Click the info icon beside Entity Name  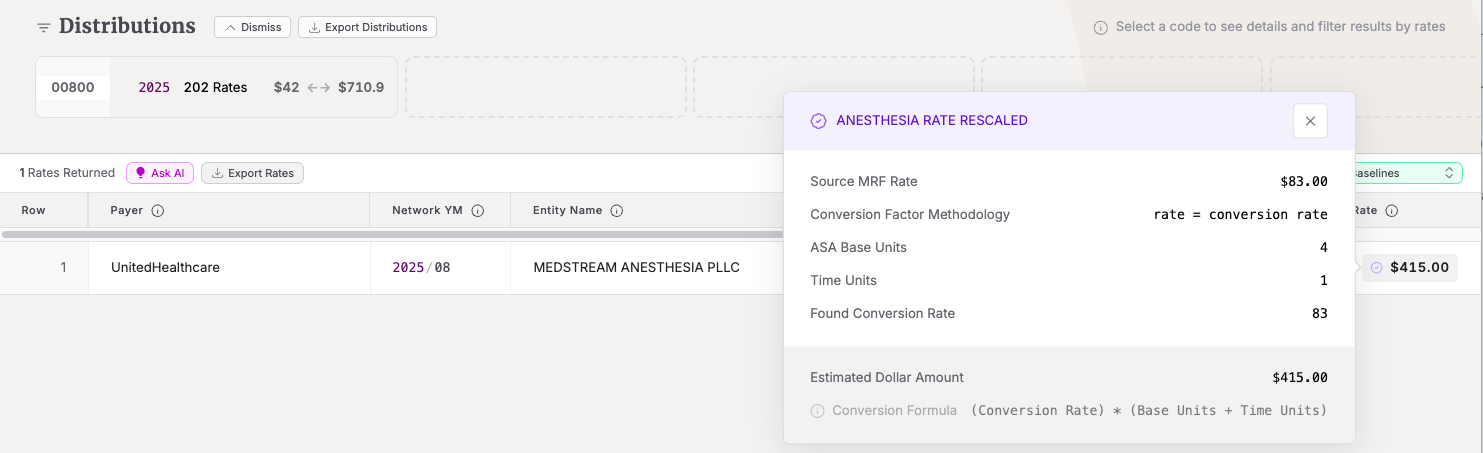[x=617, y=211]
